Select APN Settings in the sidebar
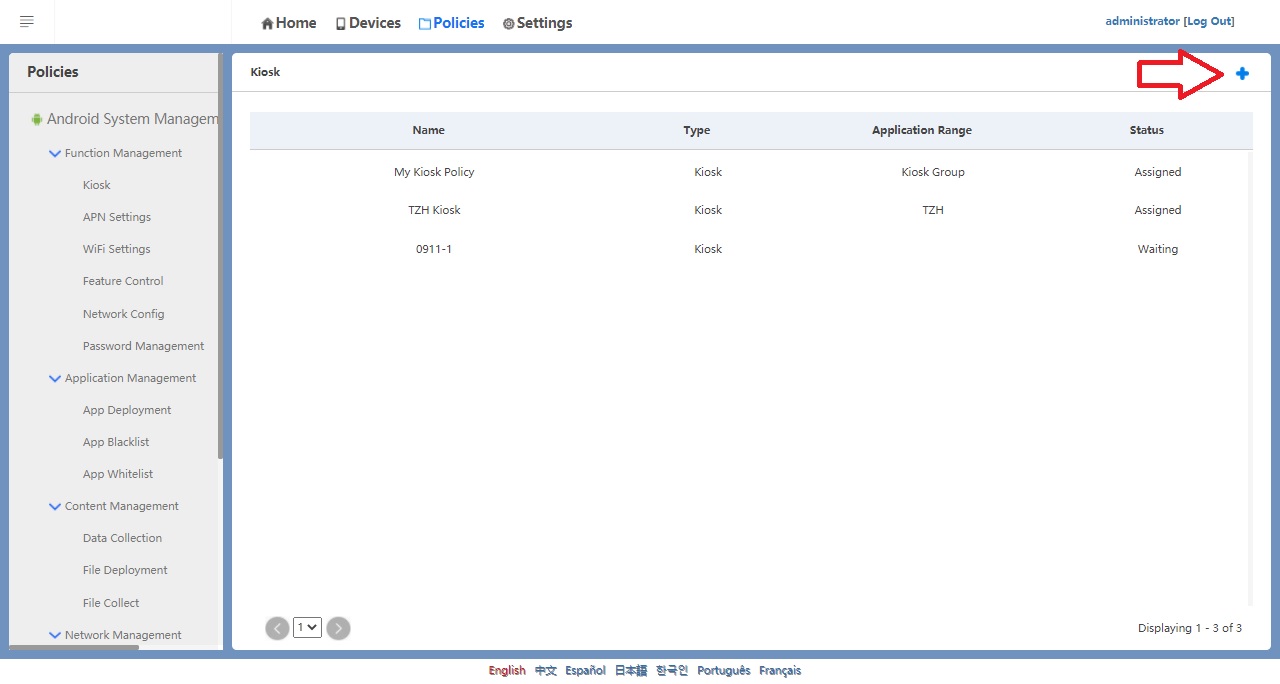The width and height of the screenshot is (1280, 684). tap(116, 217)
